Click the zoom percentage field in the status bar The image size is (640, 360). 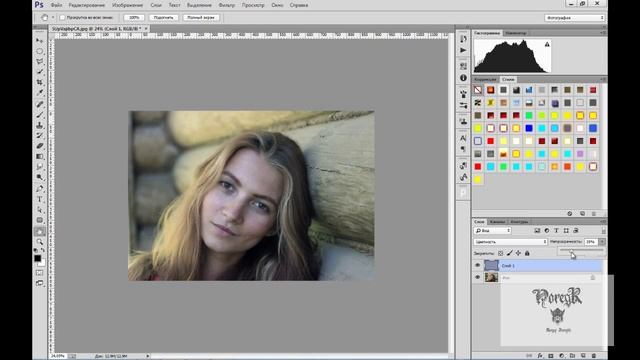click(x=58, y=356)
